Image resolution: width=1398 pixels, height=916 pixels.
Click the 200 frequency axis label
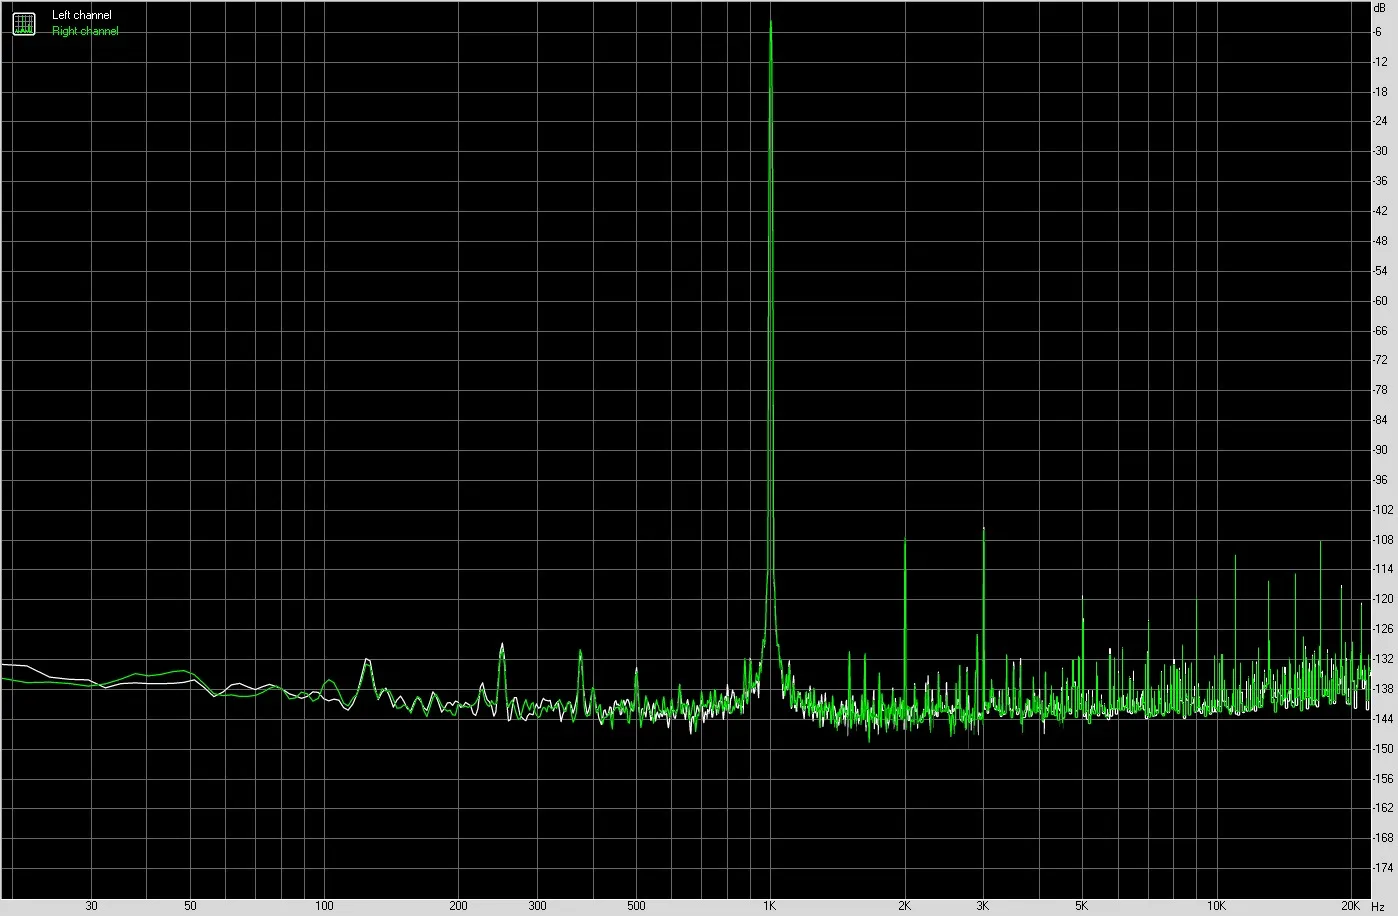point(458,906)
